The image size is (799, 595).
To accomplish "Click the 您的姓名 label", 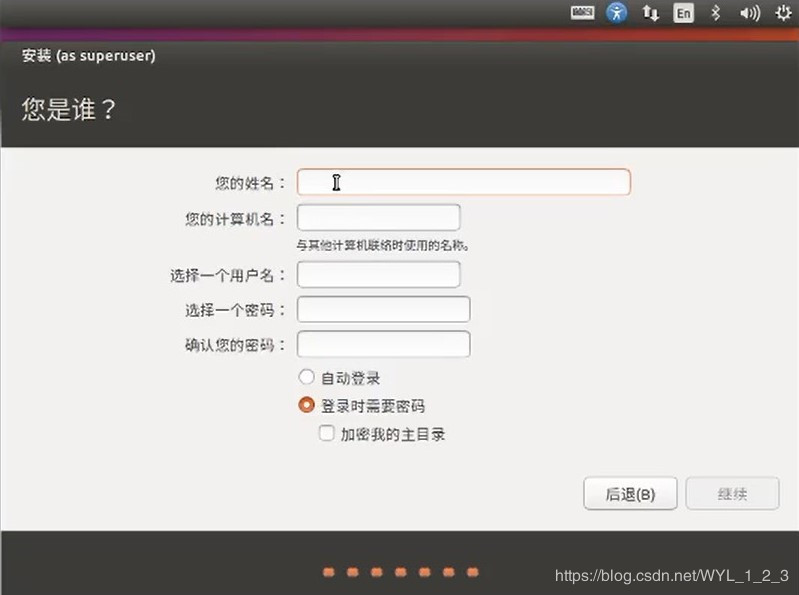I will coord(250,183).
